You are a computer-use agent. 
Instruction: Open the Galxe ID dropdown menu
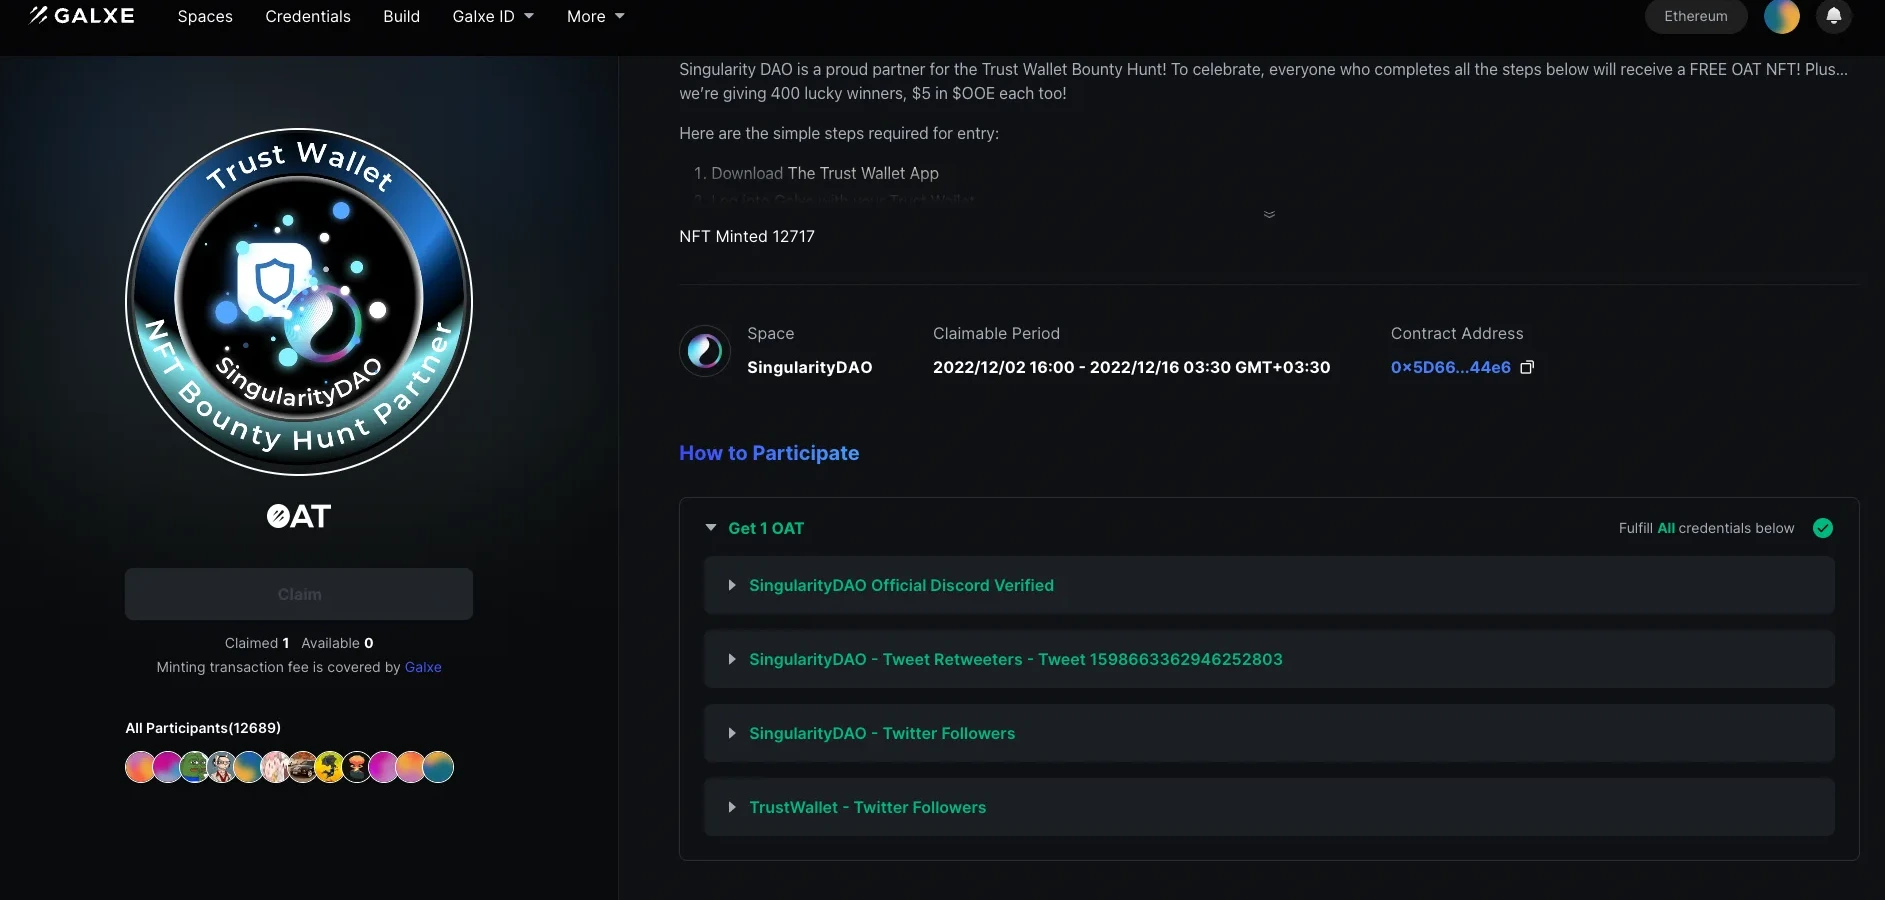tap(493, 16)
